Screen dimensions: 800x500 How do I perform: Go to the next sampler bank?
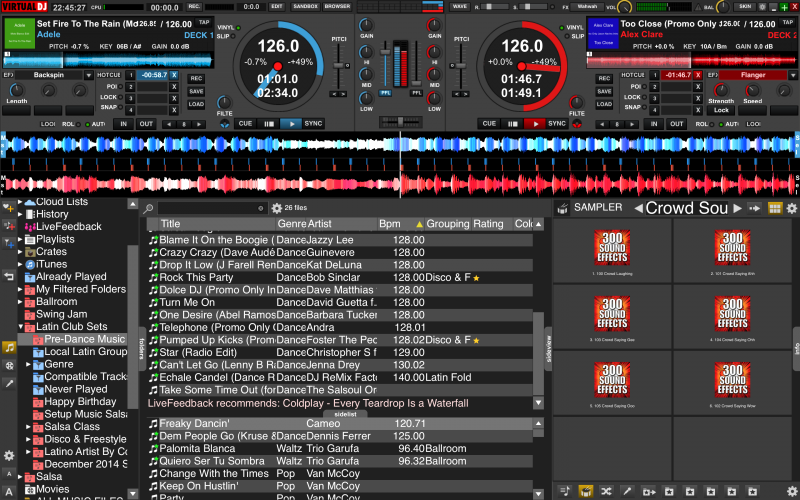click(737, 208)
